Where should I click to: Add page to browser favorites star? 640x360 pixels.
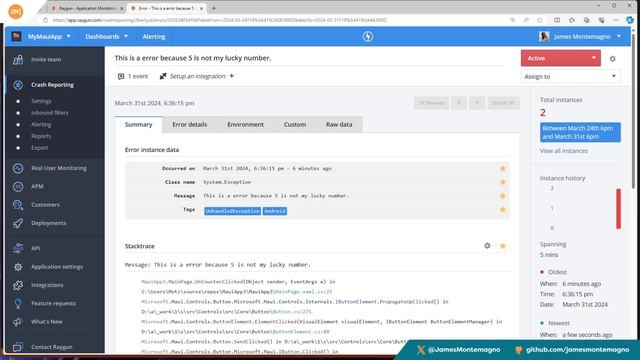tap(540, 20)
